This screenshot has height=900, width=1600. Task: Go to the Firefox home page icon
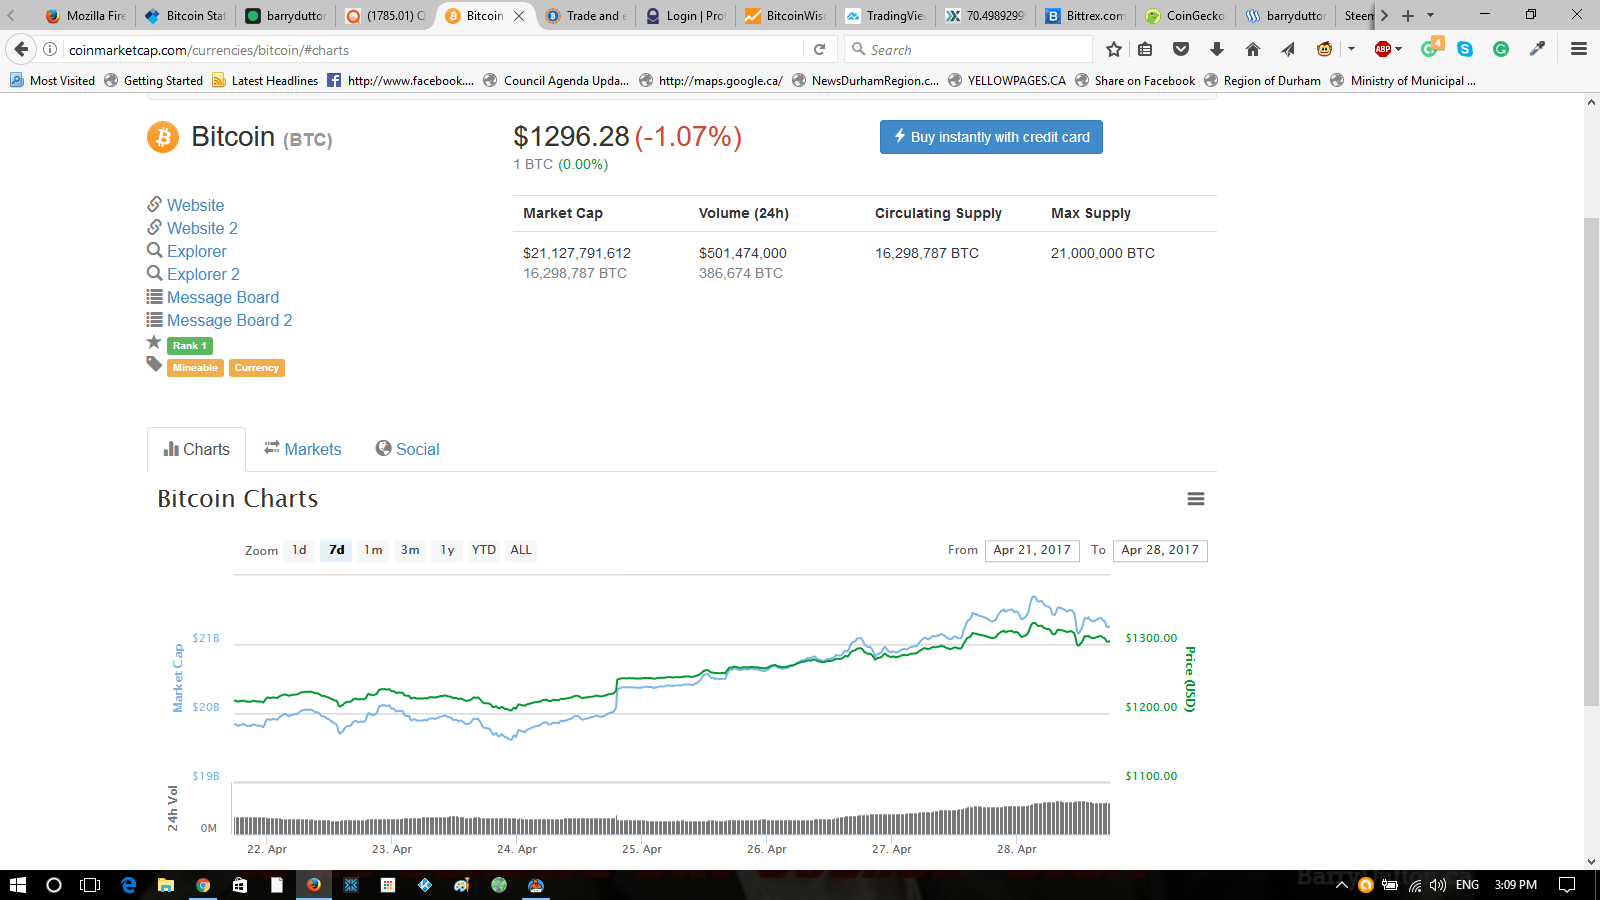(x=1252, y=49)
